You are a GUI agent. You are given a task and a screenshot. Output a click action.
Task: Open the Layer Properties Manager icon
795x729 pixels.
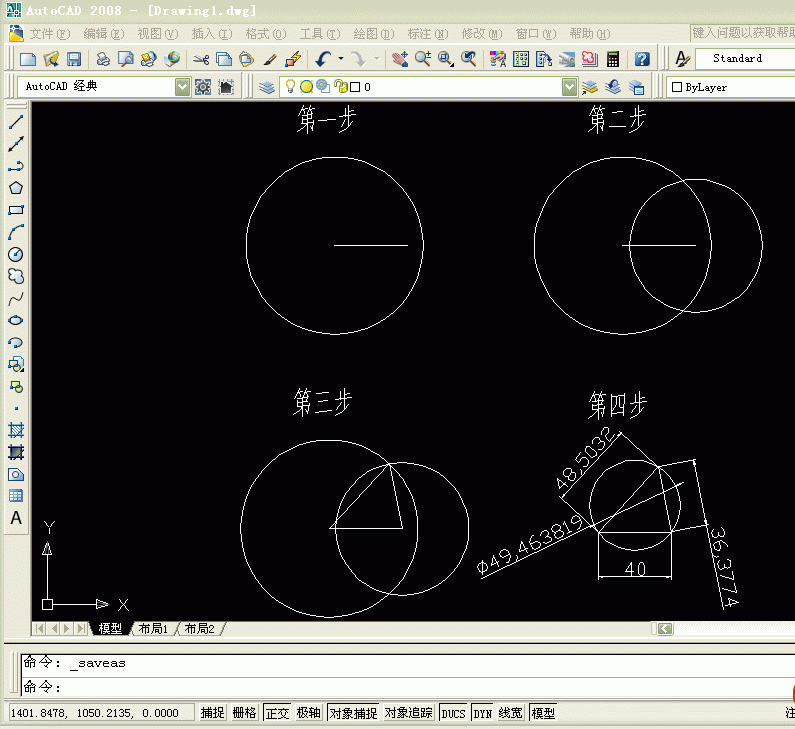coord(267,87)
